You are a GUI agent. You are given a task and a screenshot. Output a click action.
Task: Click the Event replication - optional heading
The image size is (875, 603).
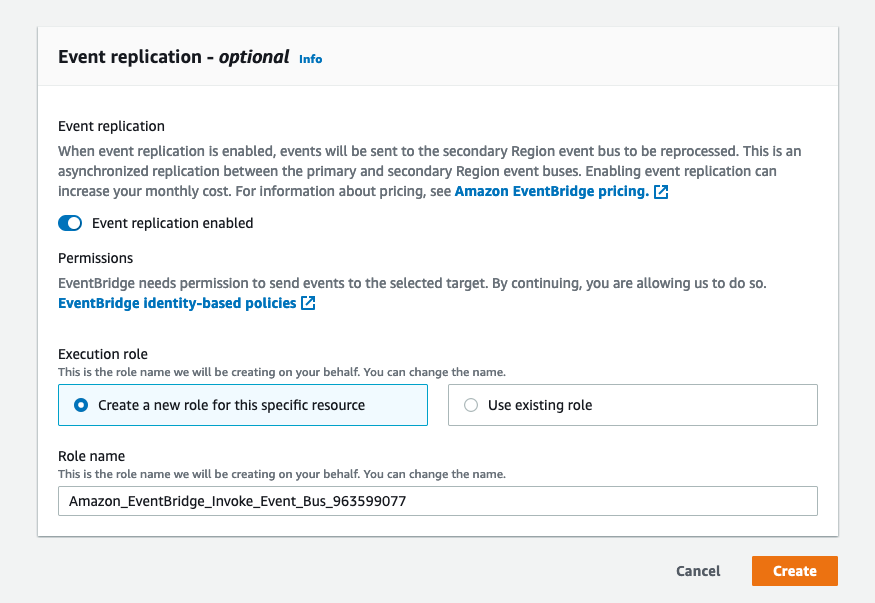click(173, 57)
